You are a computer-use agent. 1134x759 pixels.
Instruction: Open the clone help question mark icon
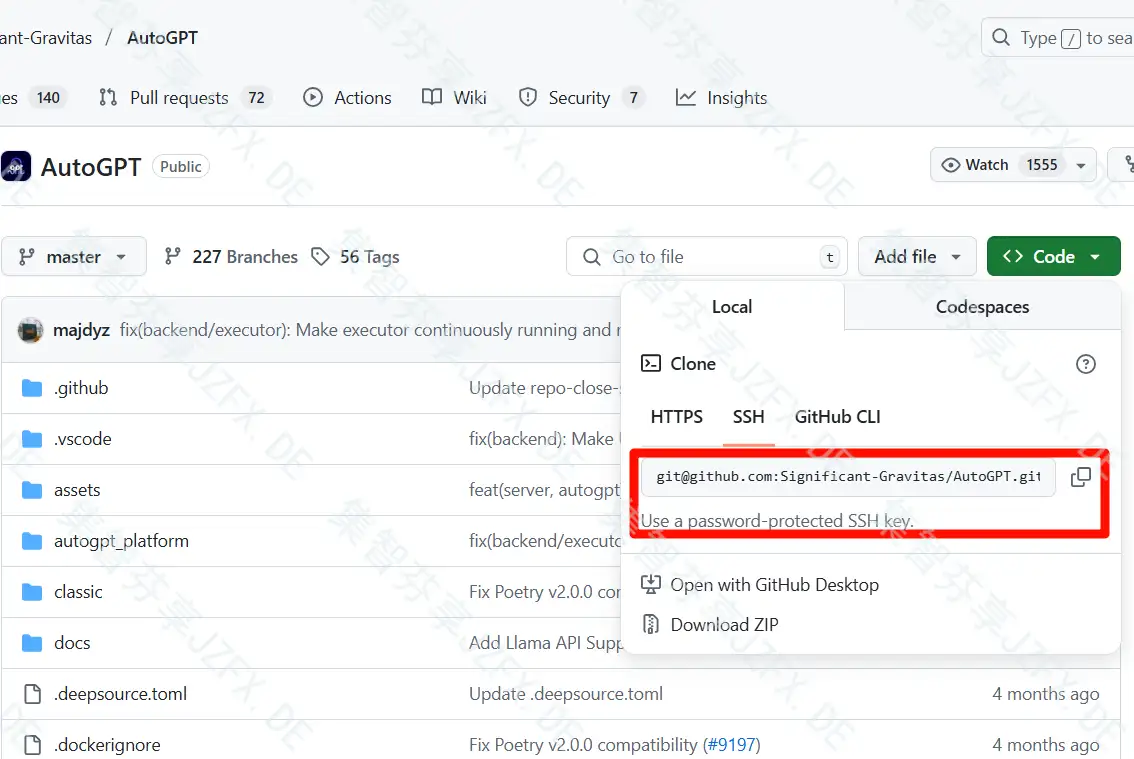coord(1086,364)
